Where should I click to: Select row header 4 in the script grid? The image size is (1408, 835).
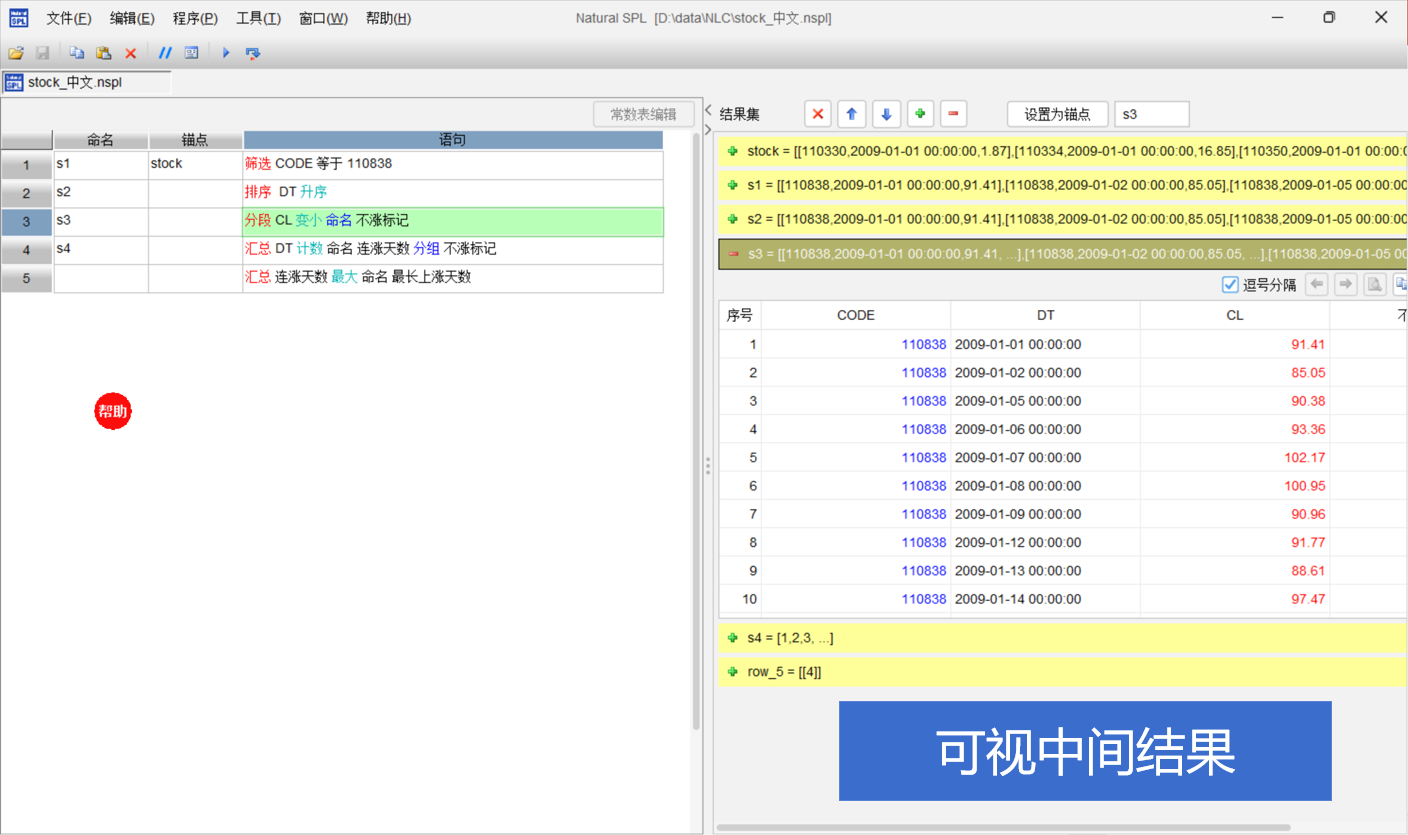click(27, 250)
